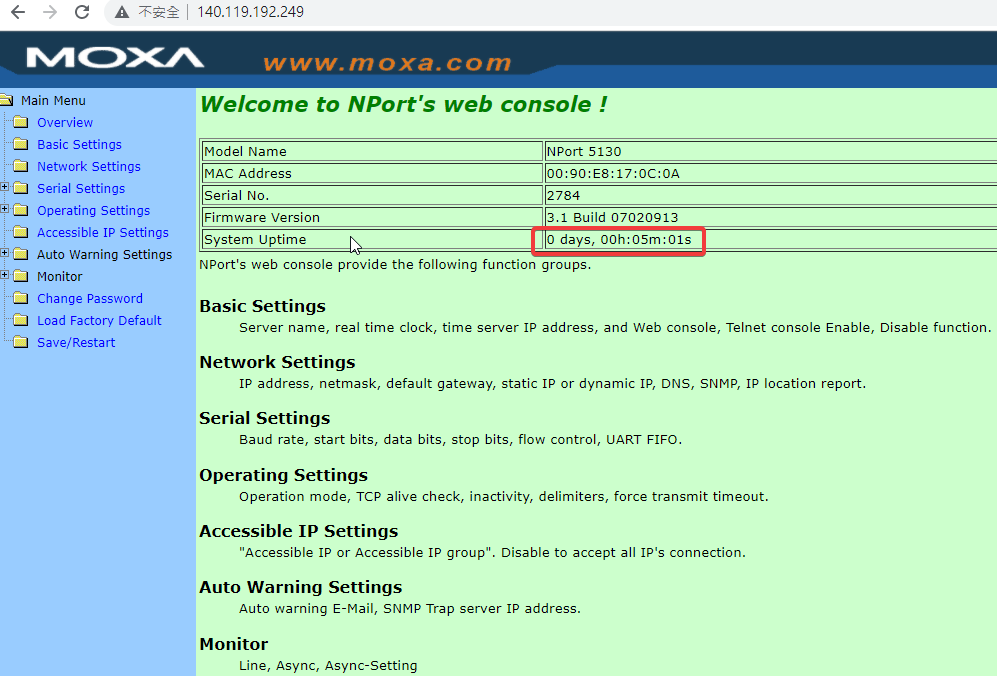Open the Accessible IP Settings link
The image size is (997, 676).
[x=103, y=232]
